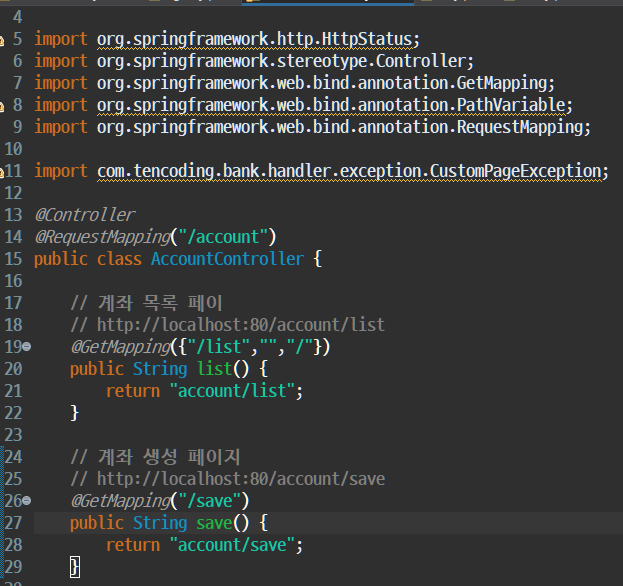Click the warning marker on line 11

(2, 172)
